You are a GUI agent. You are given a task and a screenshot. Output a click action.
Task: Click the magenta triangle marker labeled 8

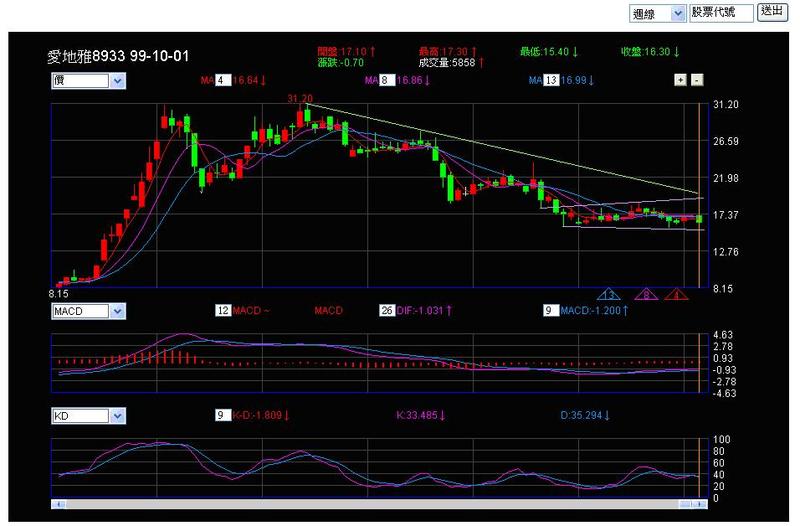tap(646, 295)
